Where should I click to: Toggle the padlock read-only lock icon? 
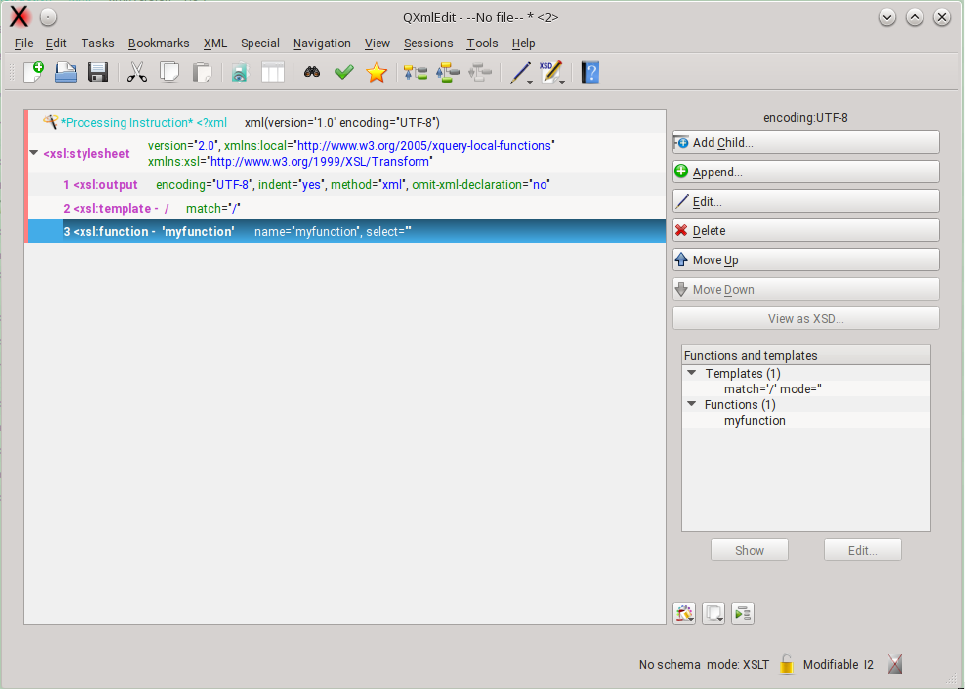click(787, 664)
